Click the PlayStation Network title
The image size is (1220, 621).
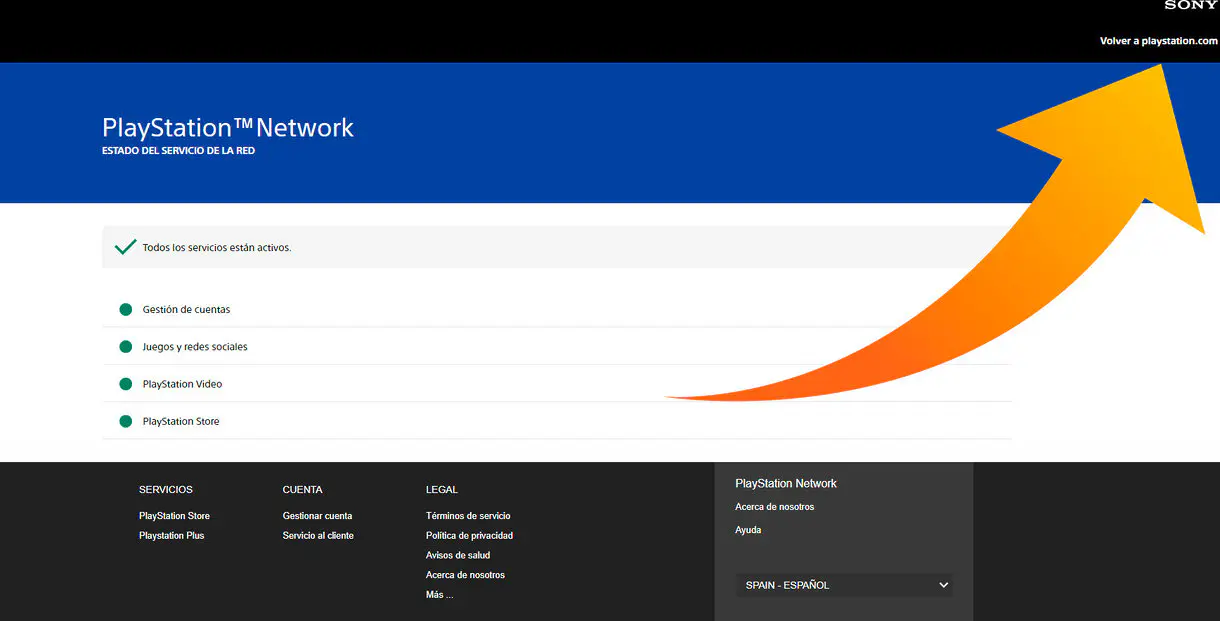pyautogui.click(x=228, y=128)
